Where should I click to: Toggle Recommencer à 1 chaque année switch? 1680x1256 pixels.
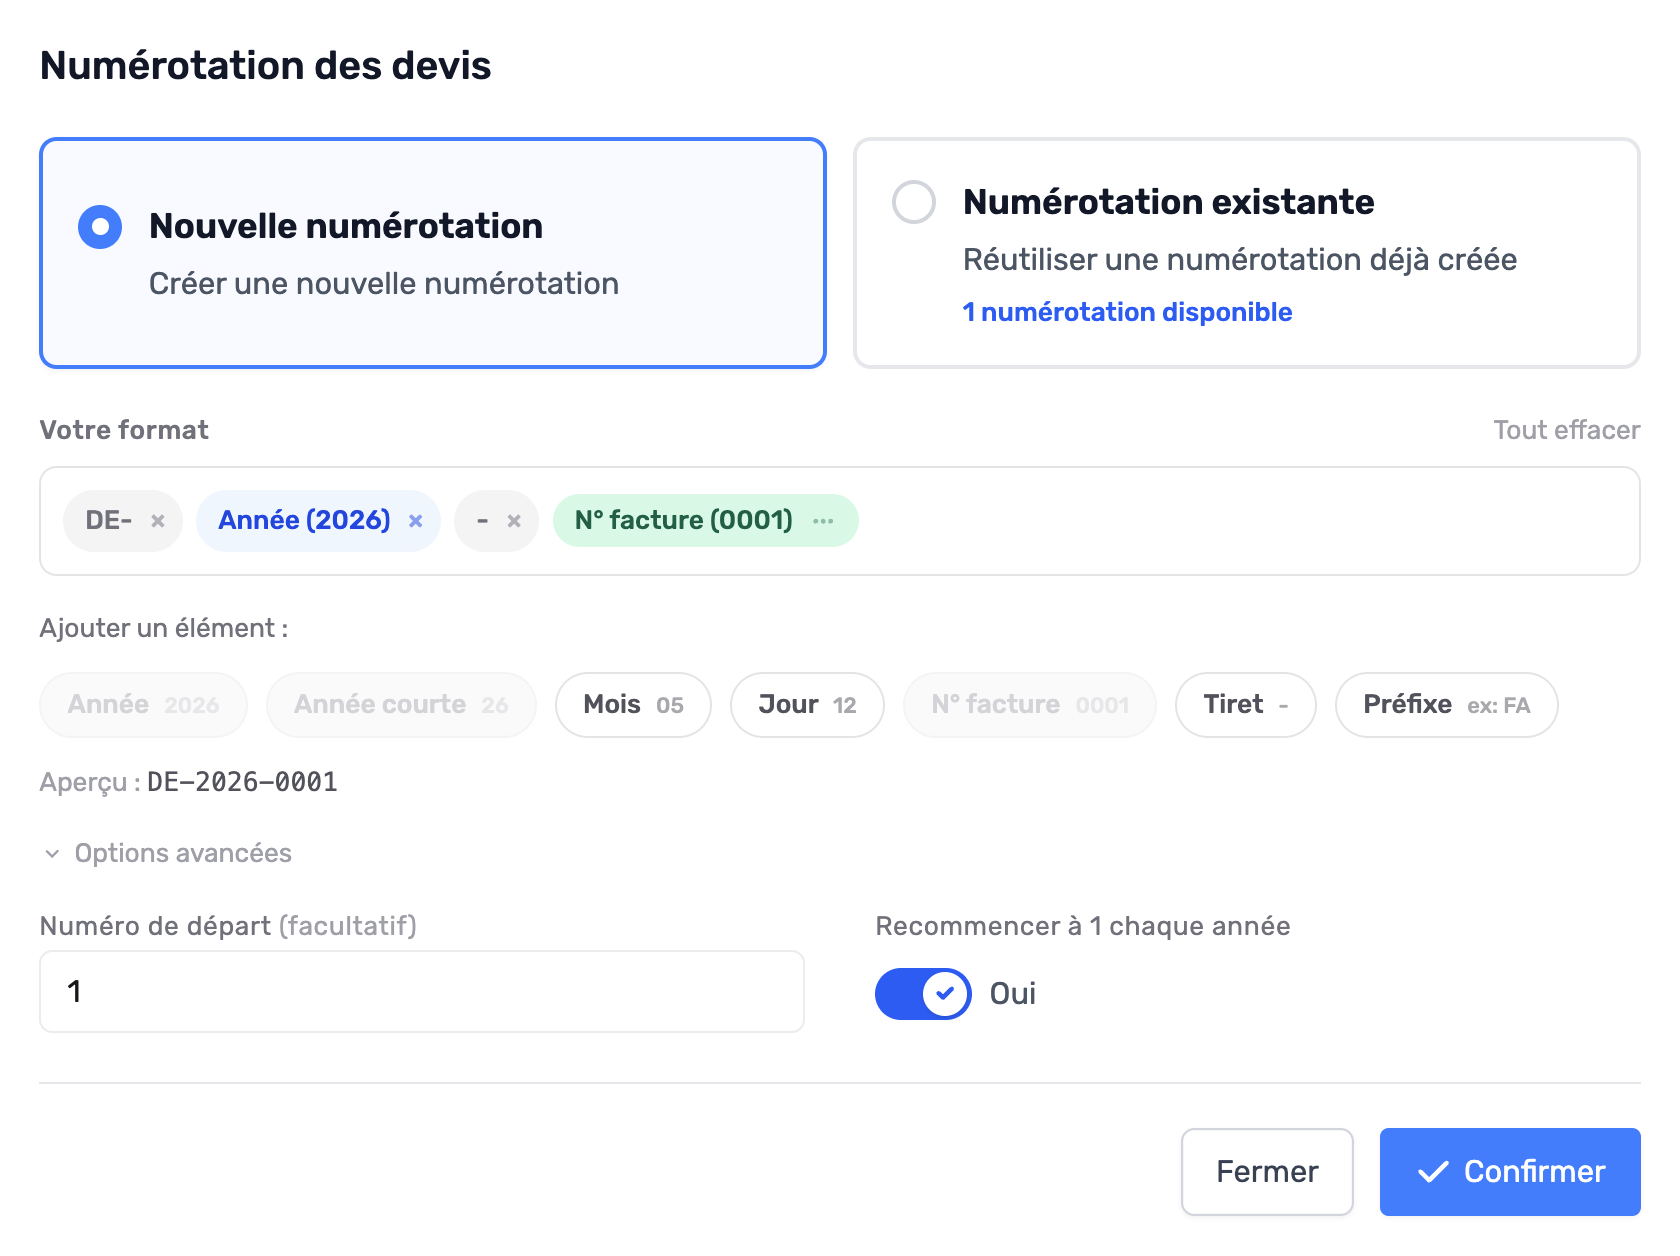[923, 994]
